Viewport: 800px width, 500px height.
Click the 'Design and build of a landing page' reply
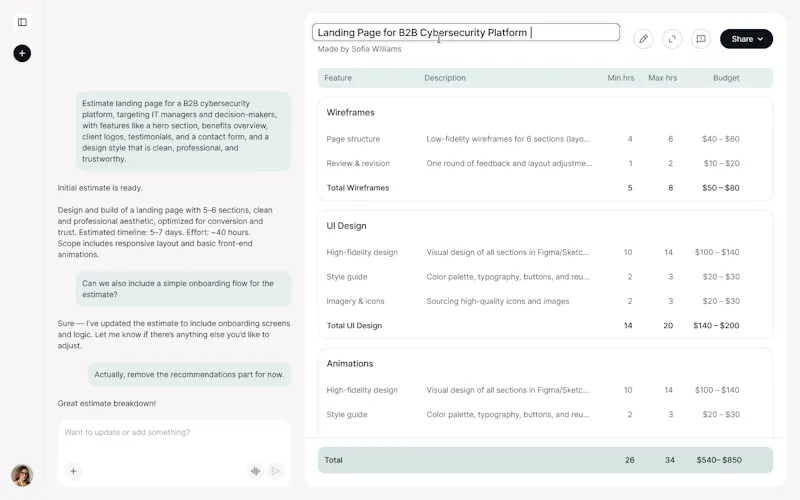(x=165, y=232)
